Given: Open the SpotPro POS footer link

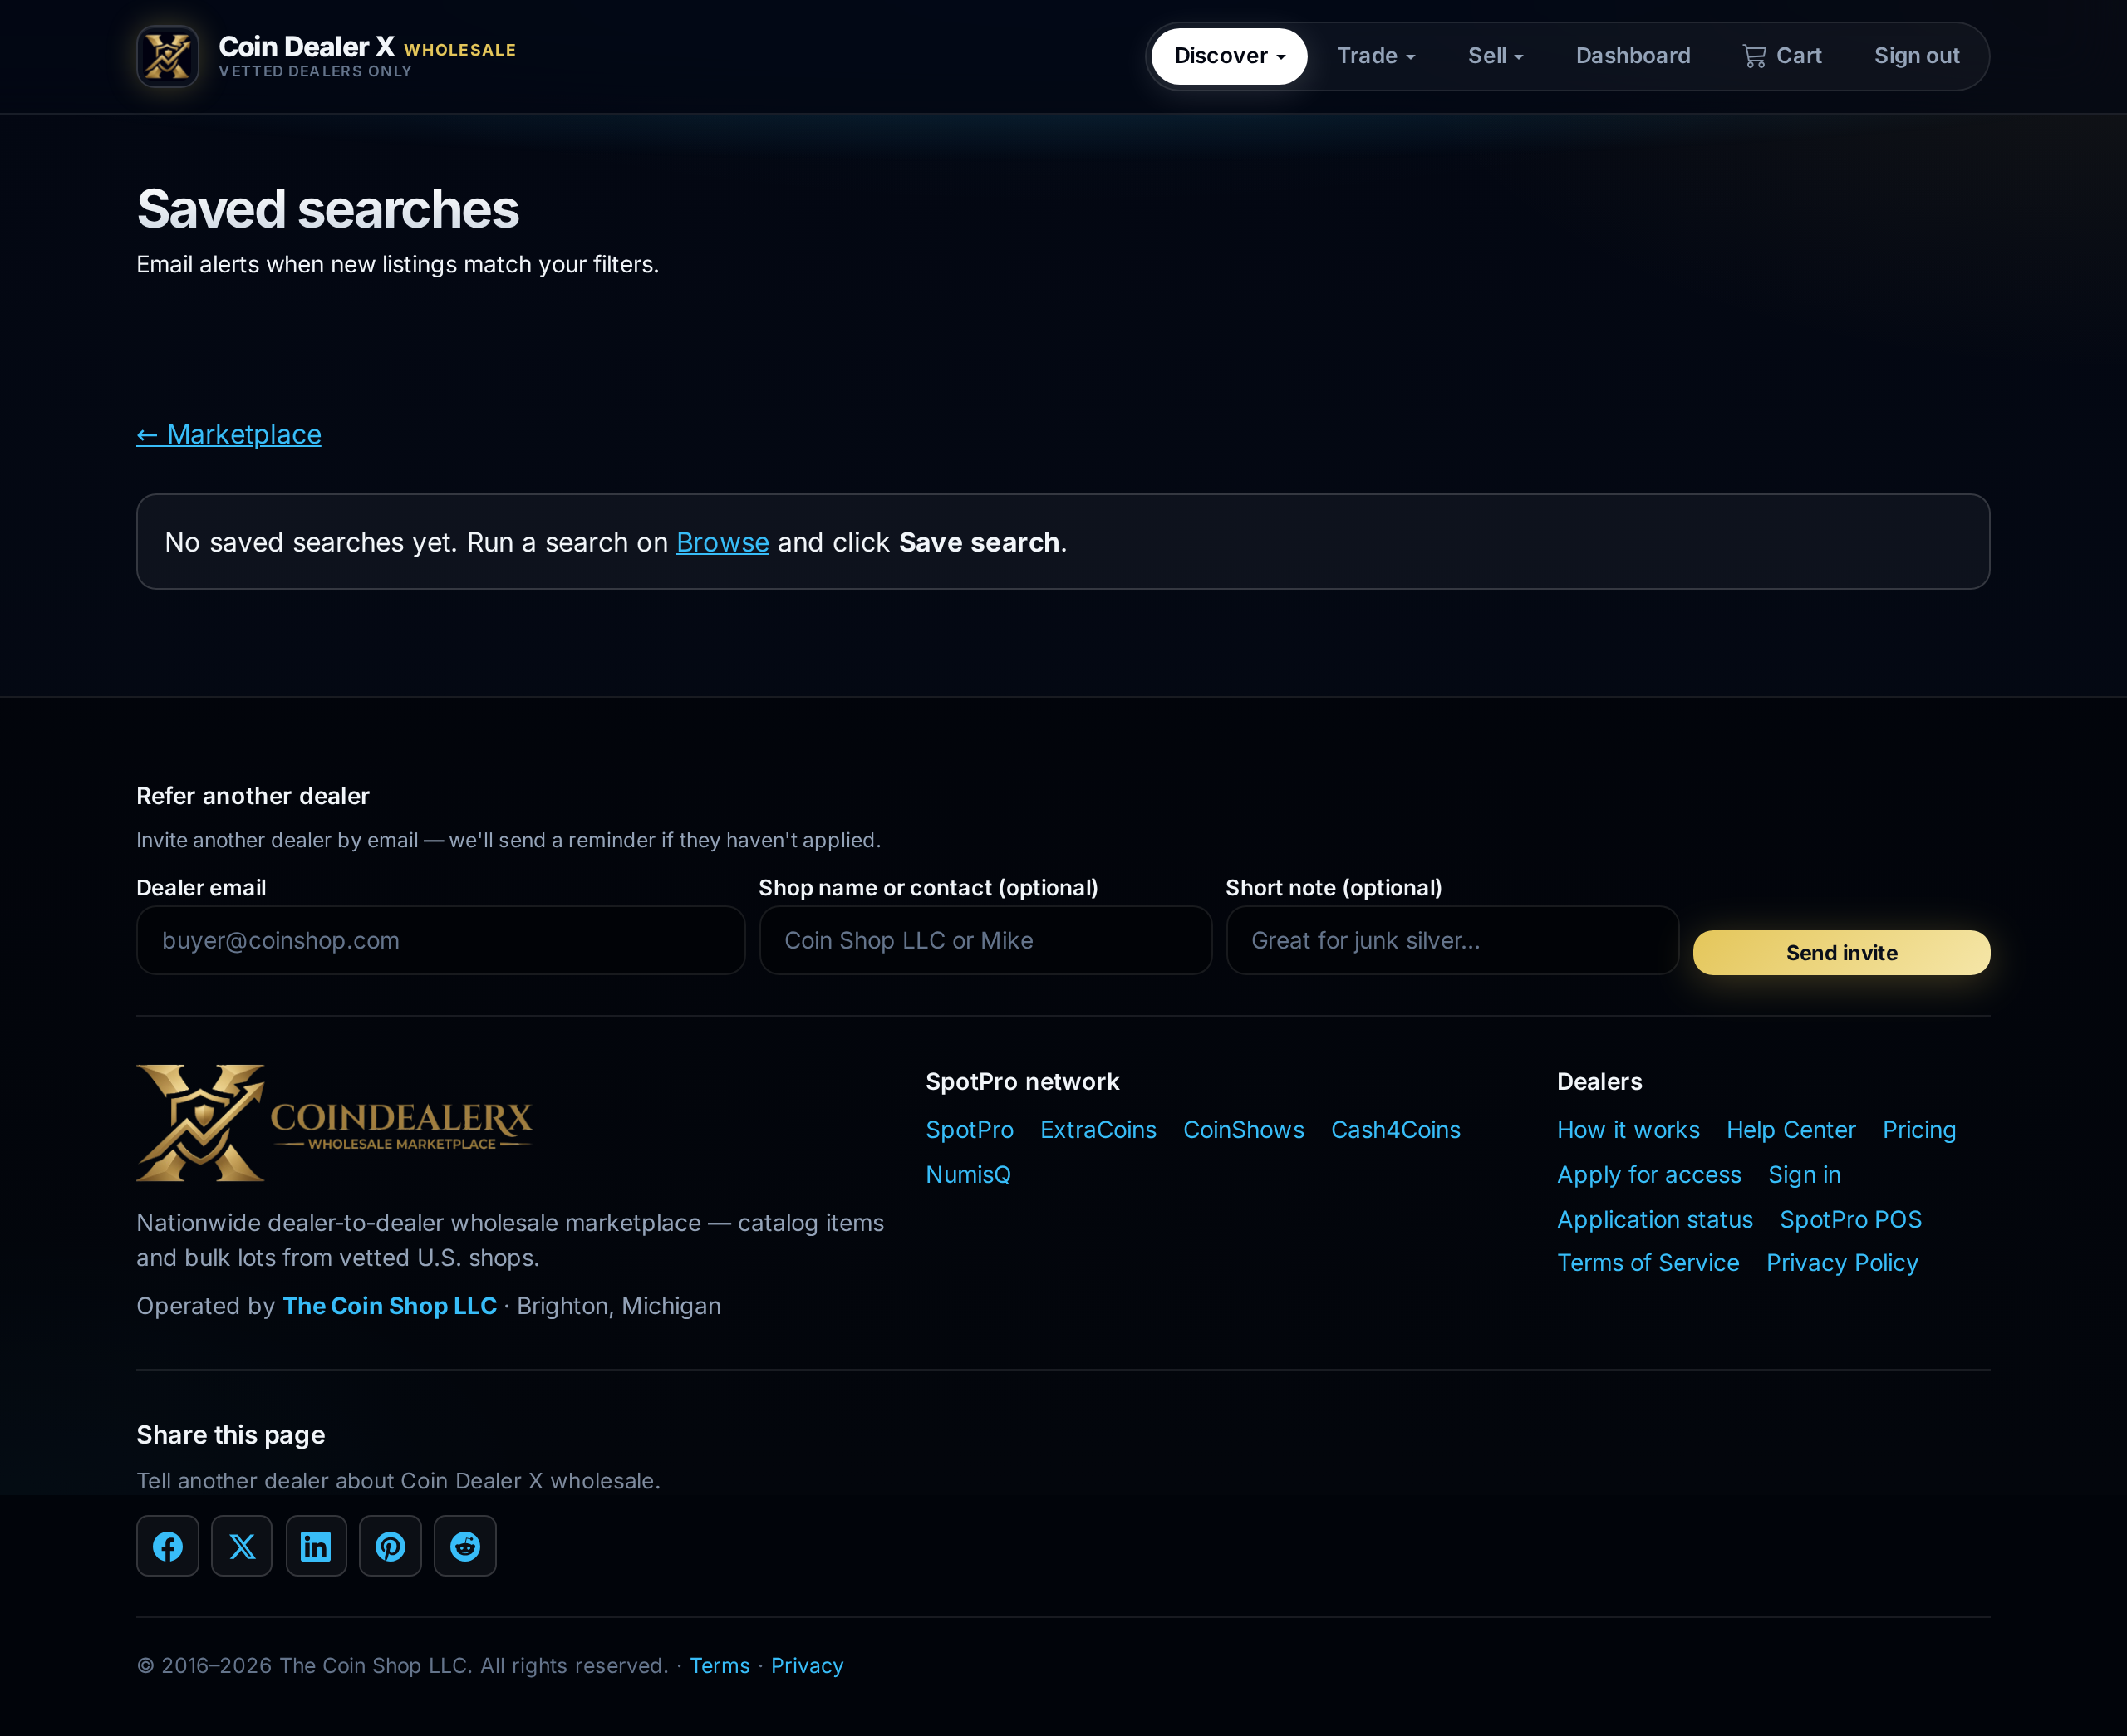Looking at the screenshot, I should click(1850, 1219).
